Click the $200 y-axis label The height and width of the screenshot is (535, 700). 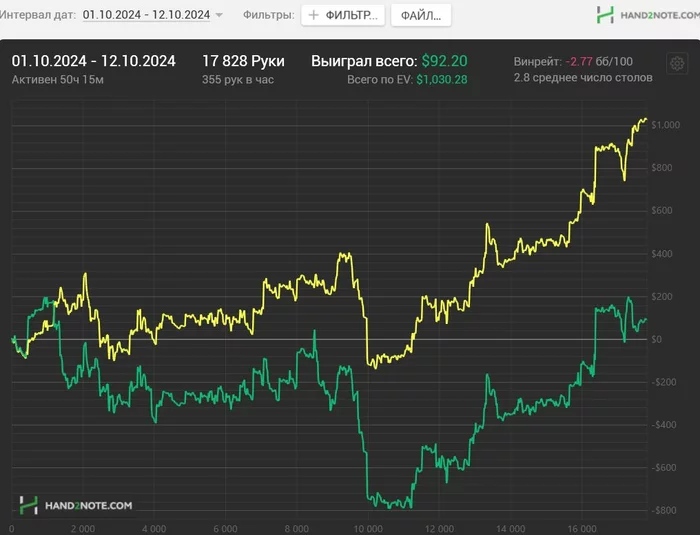click(662, 297)
